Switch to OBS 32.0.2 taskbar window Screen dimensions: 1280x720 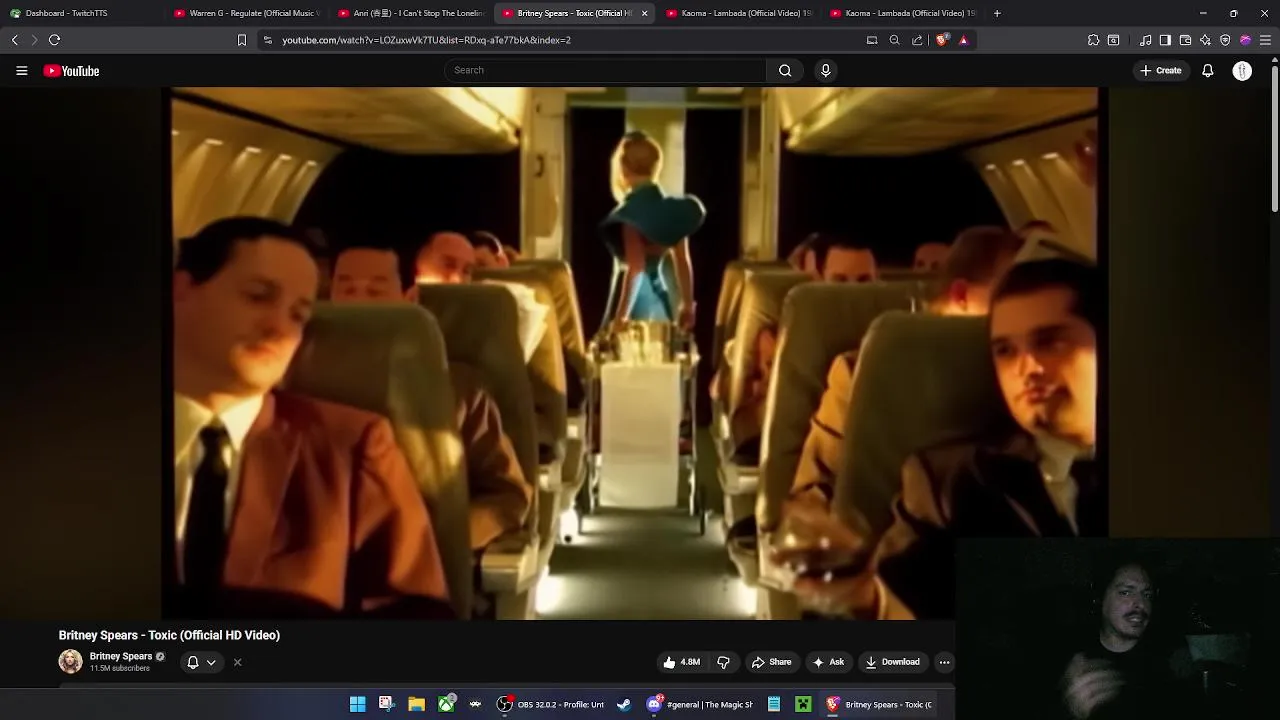(552, 704)
